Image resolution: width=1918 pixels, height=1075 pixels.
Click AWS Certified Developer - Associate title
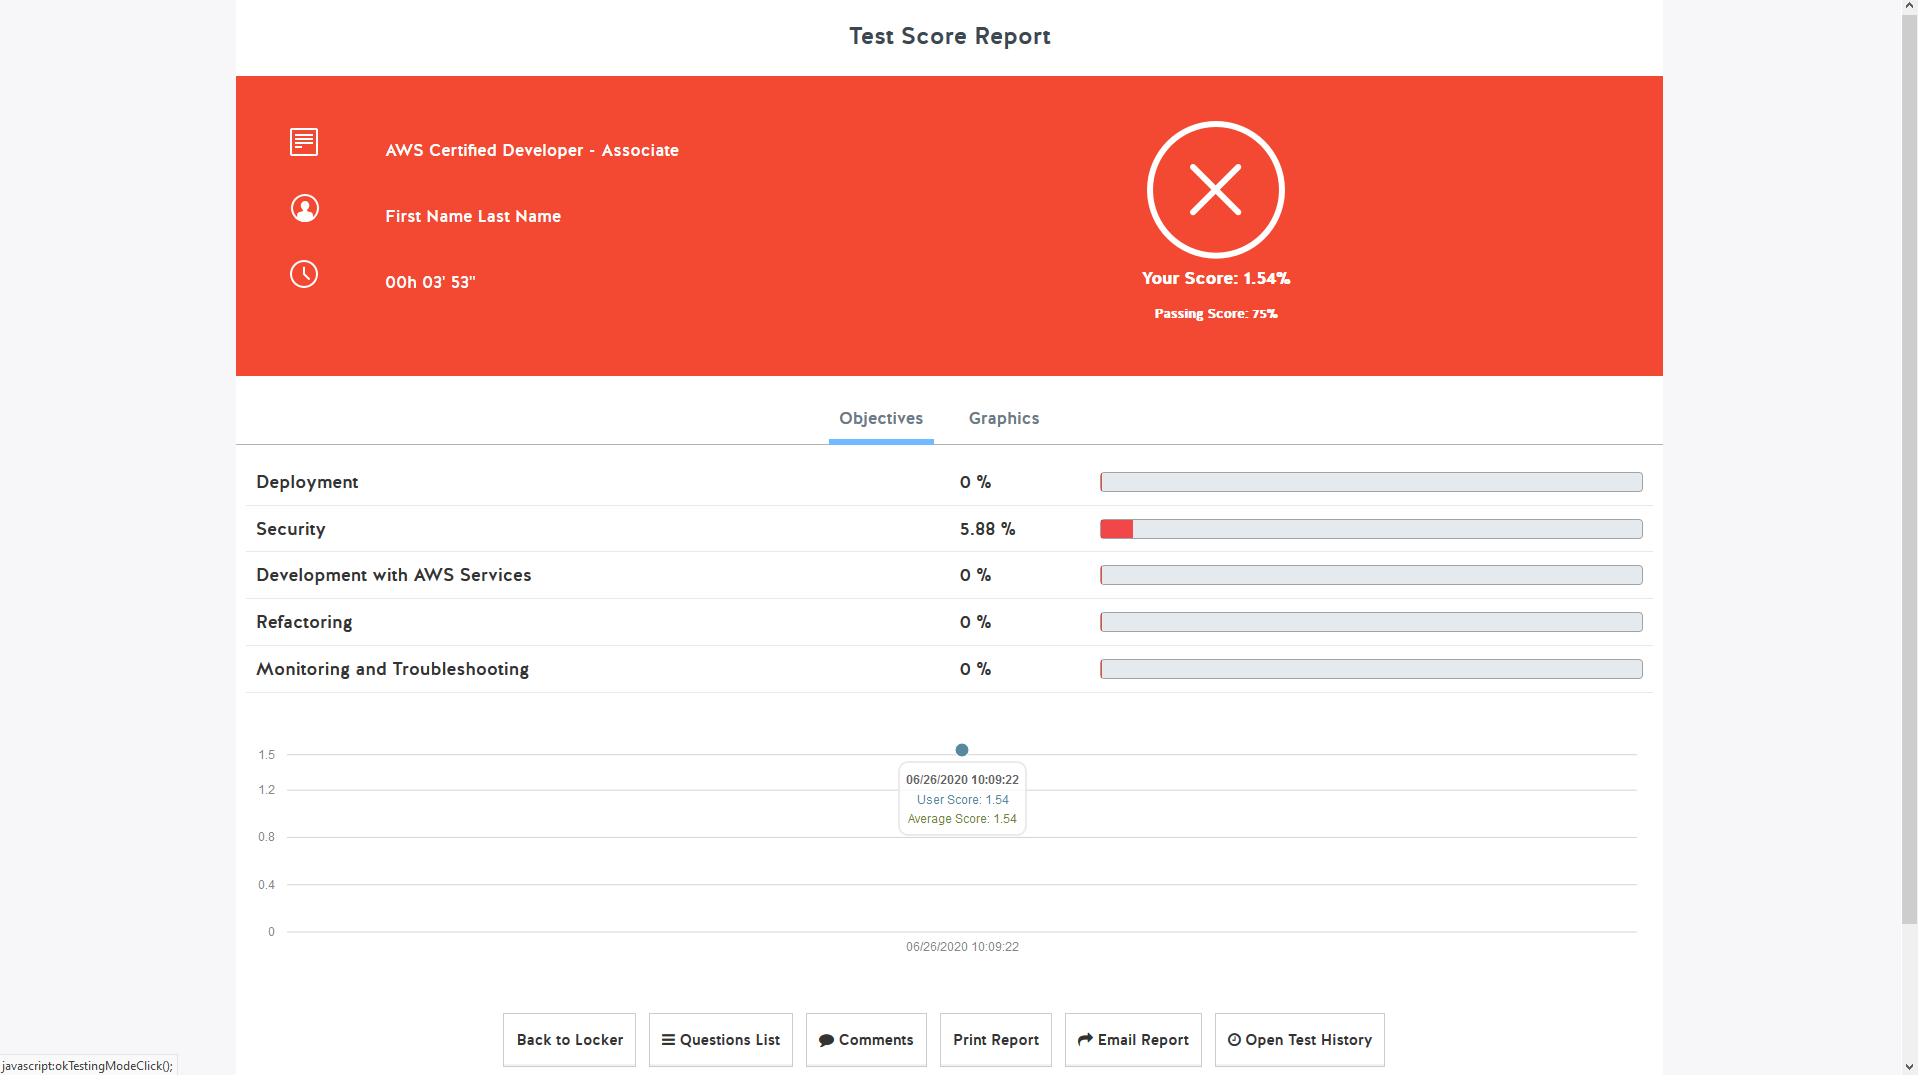click(x=532, y=150)
